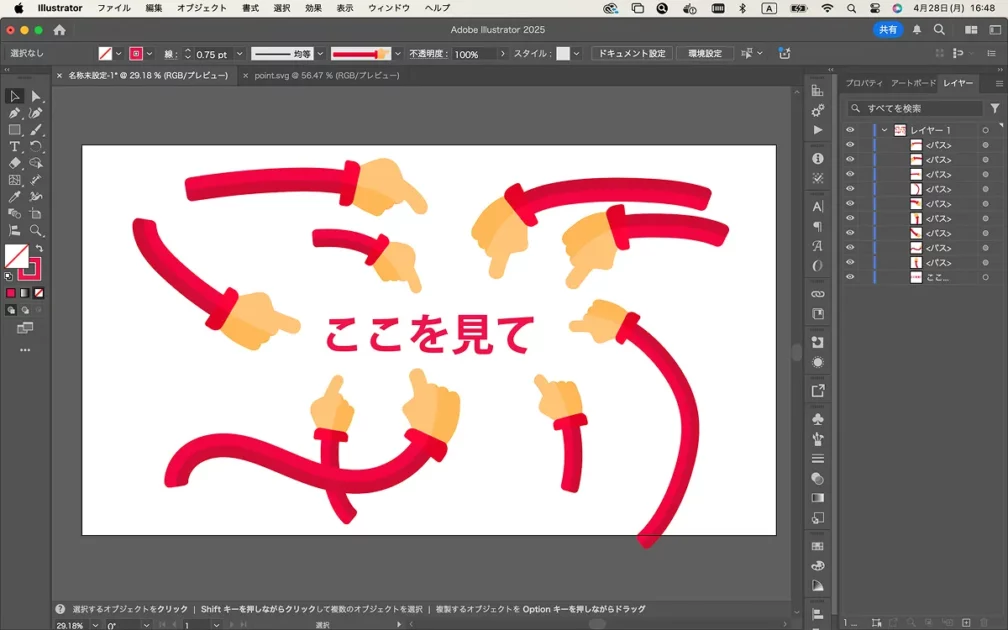Hide レイヤー 1 using eye icon

point(850,130)
